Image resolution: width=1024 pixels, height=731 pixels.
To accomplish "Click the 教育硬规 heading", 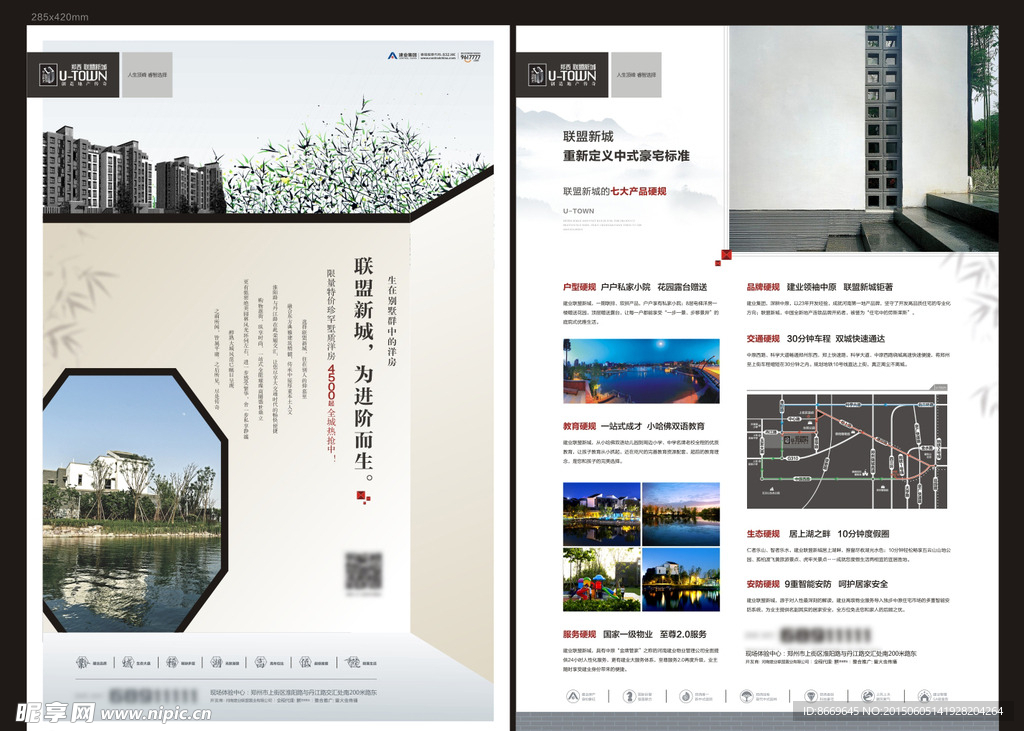I will pos(579,426).
